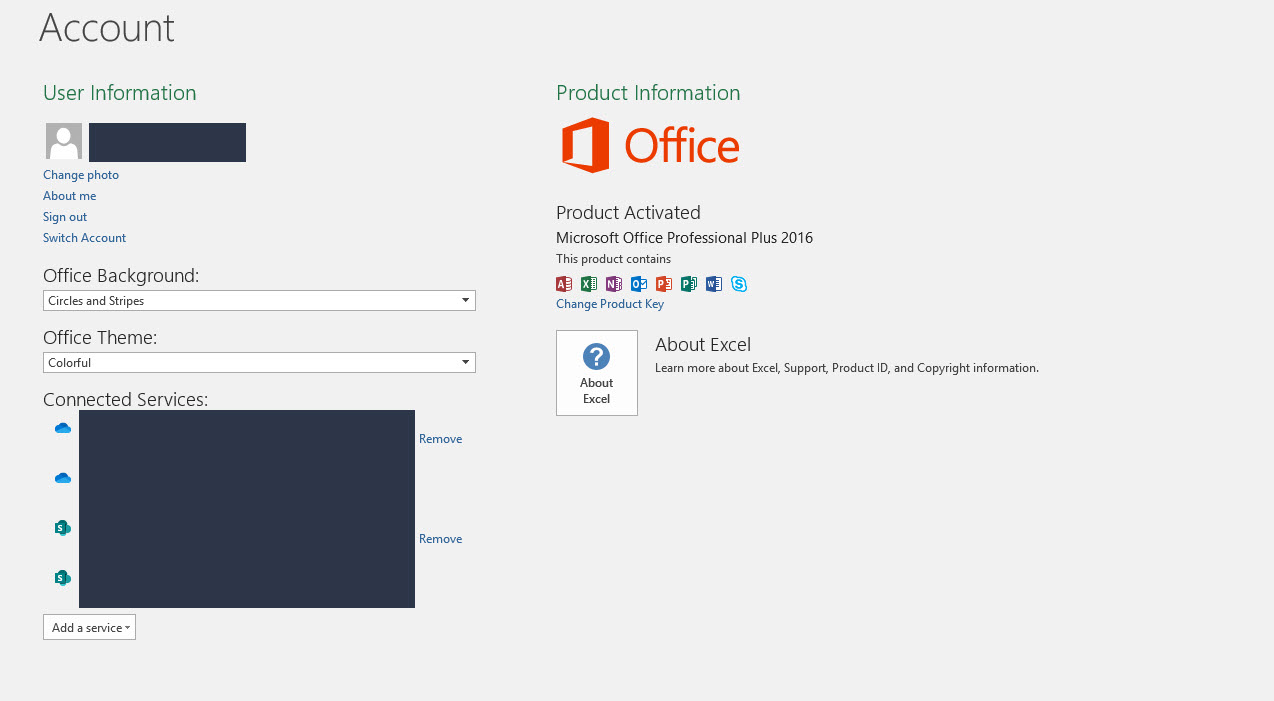Expand the Add a service menu
This screenshot has width=1274, height=701.
click(x=89, y=628)
